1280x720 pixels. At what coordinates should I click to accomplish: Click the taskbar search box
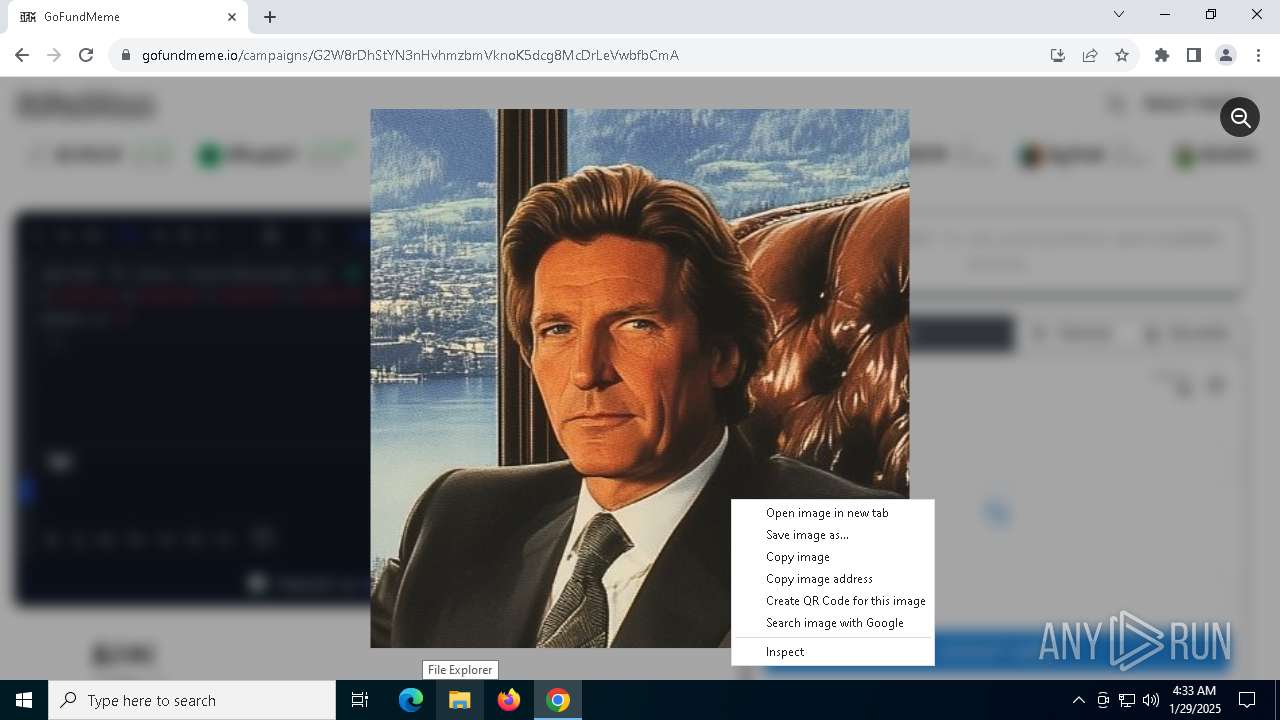pos(192,700)
